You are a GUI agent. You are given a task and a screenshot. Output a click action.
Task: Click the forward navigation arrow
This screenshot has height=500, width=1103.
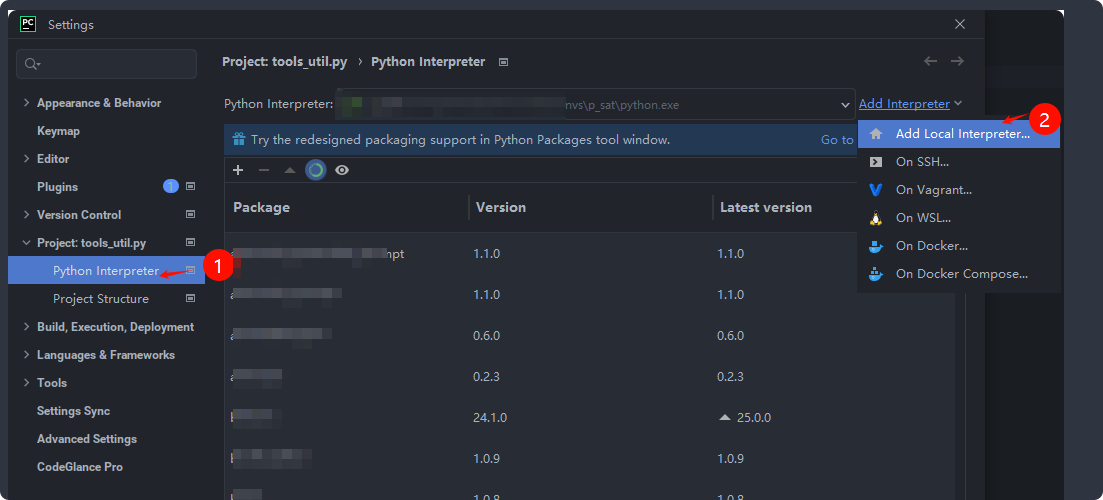[x=957, y=61]
